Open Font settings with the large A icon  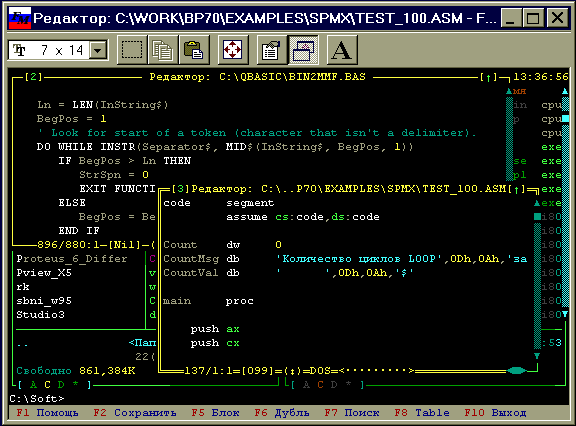(342, 50)
